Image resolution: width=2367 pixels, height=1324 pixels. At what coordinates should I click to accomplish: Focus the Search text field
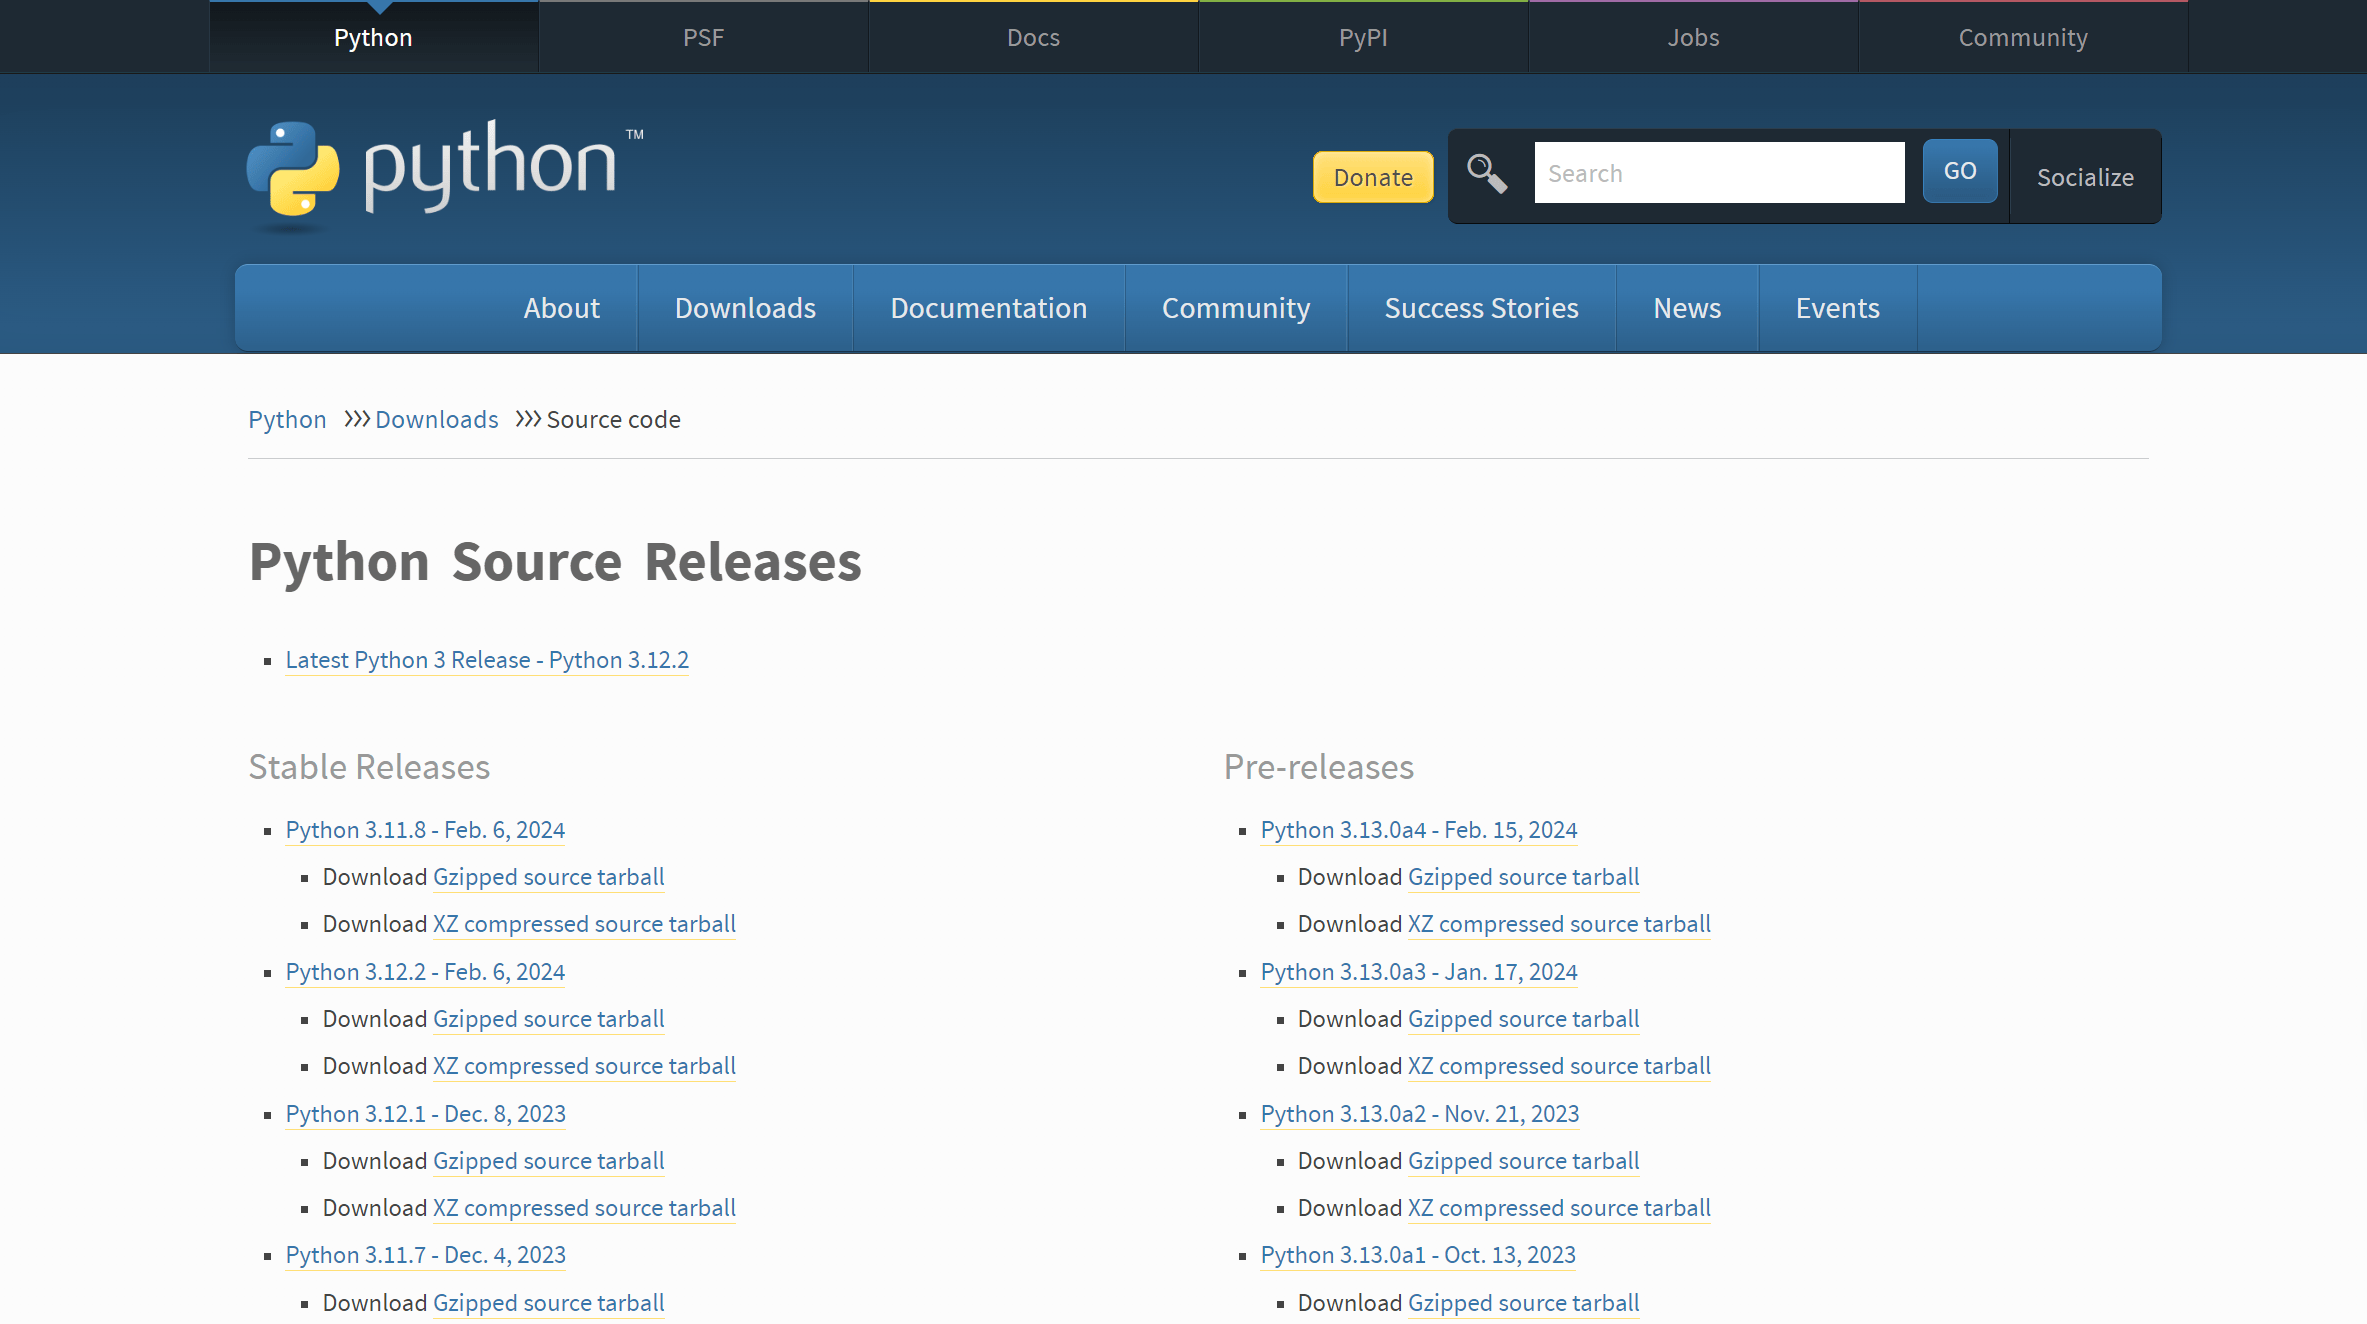click(x=1718, y=173)
